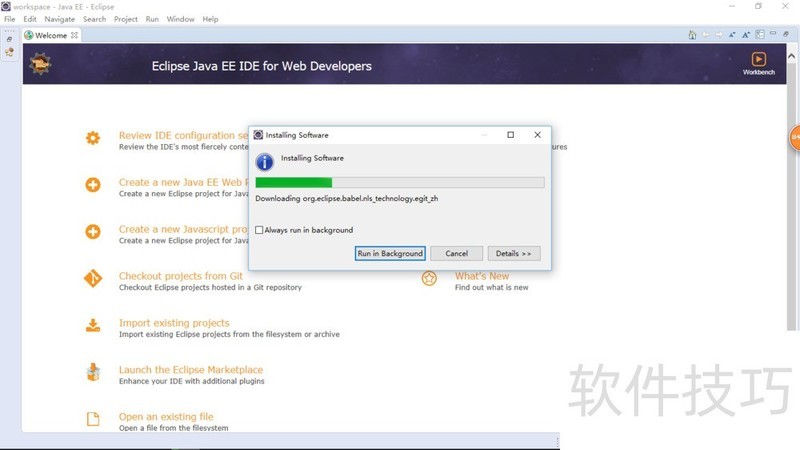Viewport: 800px width, 450px height.
Task: Open the Edit menu
Action: click(30, 19)
